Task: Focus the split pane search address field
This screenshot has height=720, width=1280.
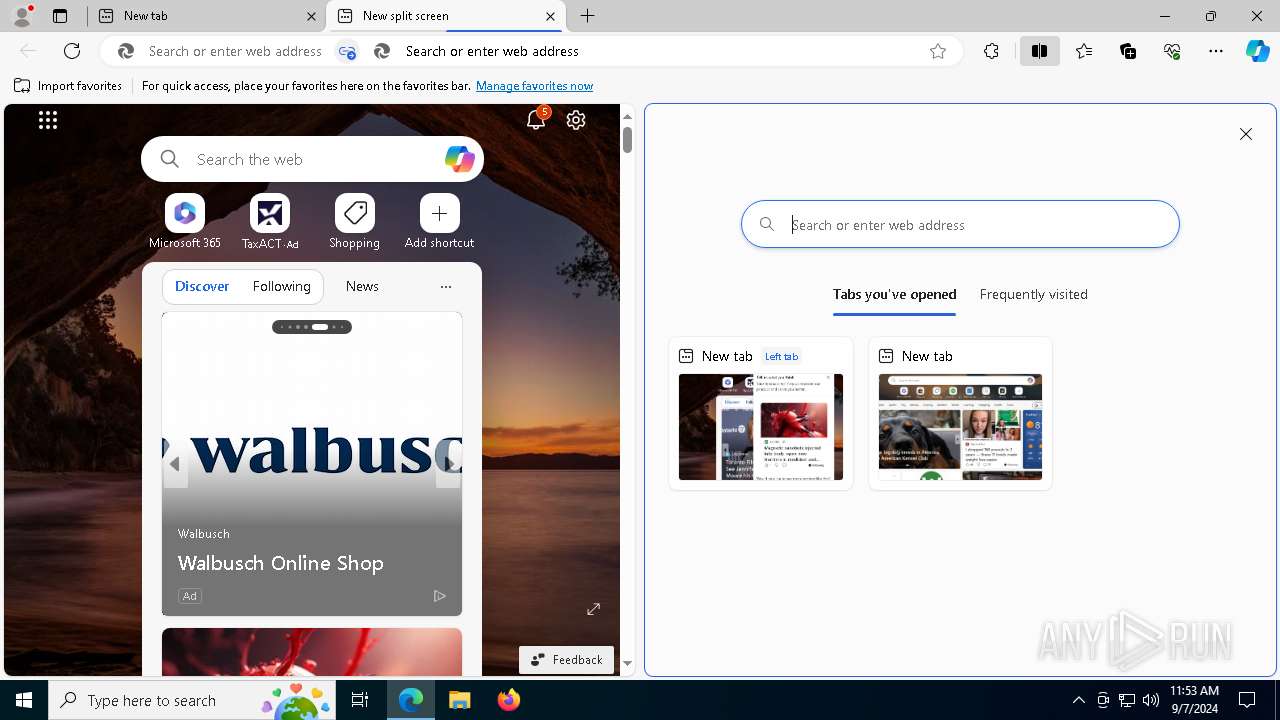Action: click(960, 224)
